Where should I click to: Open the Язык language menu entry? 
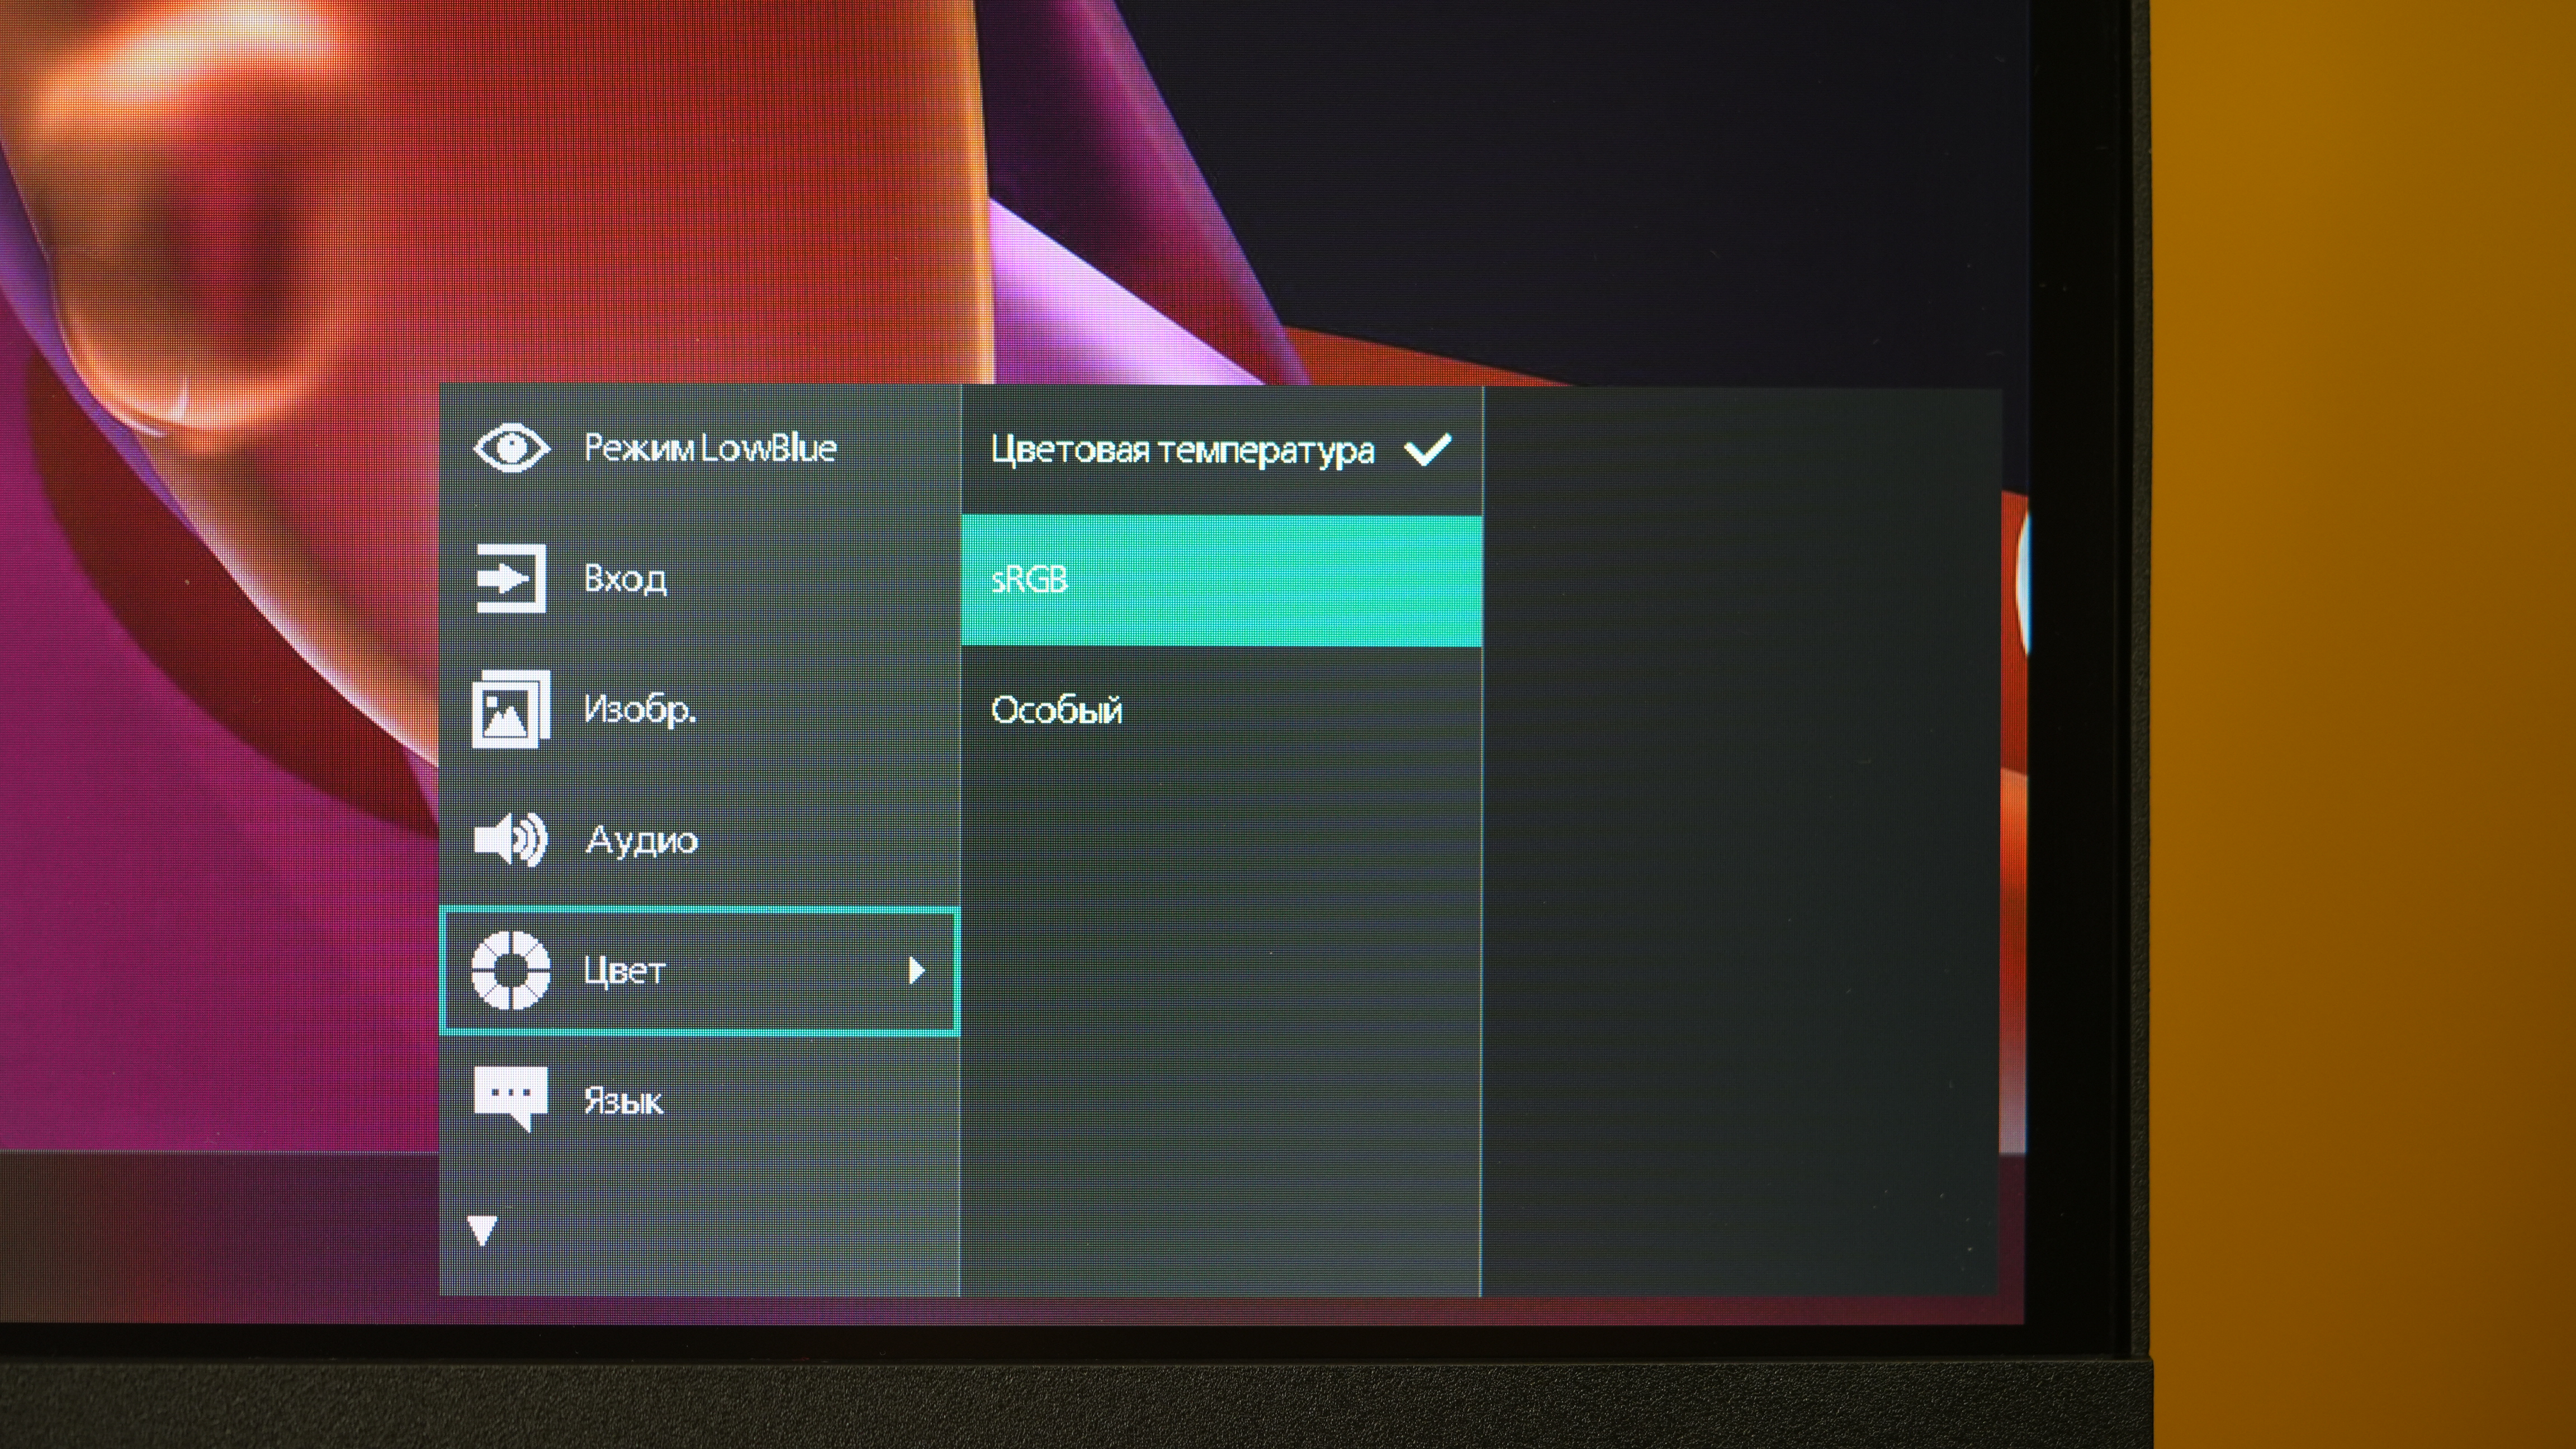coord(623,1101)
